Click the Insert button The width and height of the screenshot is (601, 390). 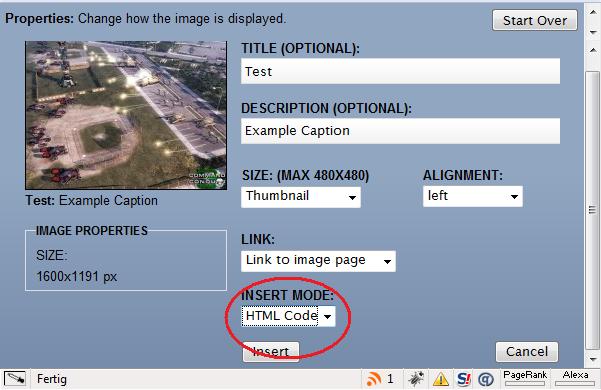pos(271,352)
